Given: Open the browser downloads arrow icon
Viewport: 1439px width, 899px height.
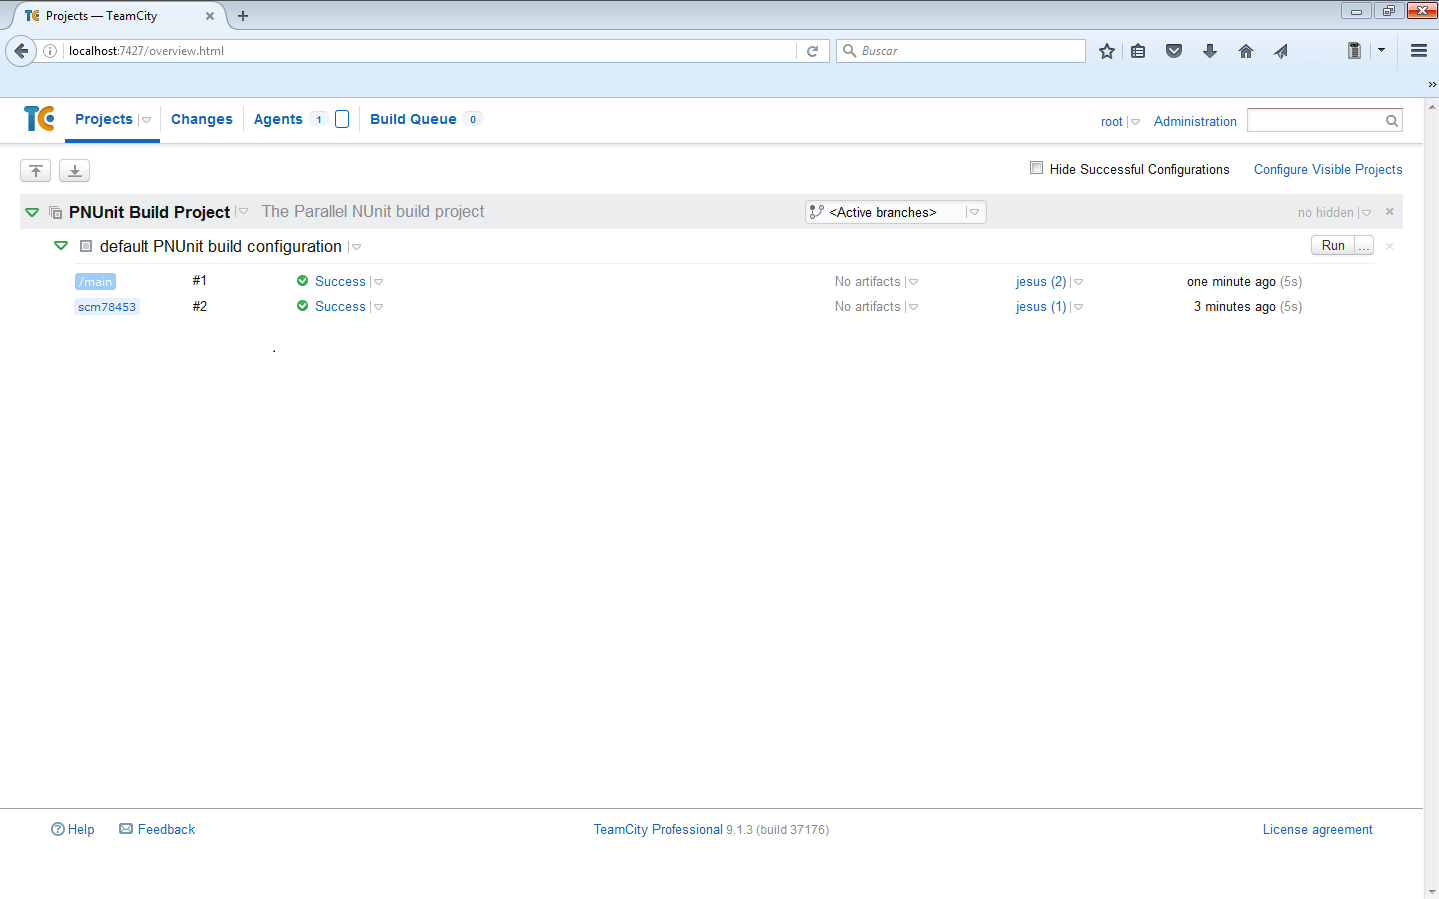Looking at the screenshot, I should coord(1210,51).
